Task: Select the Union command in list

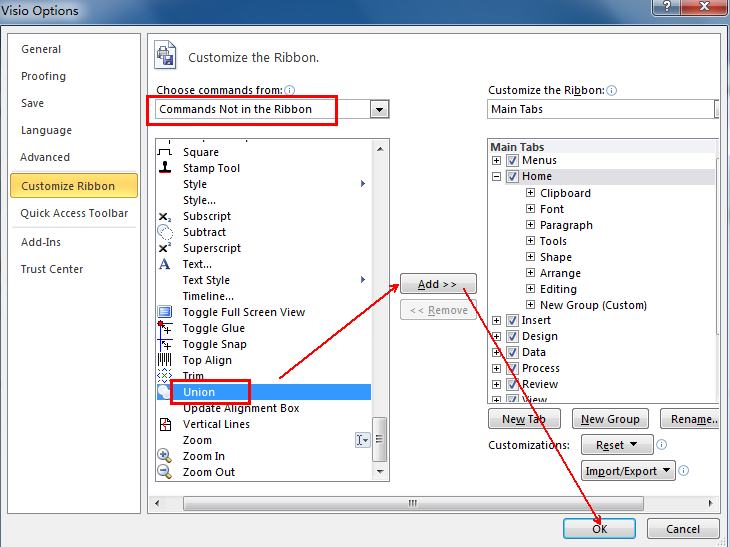Action: coord(264,392)
